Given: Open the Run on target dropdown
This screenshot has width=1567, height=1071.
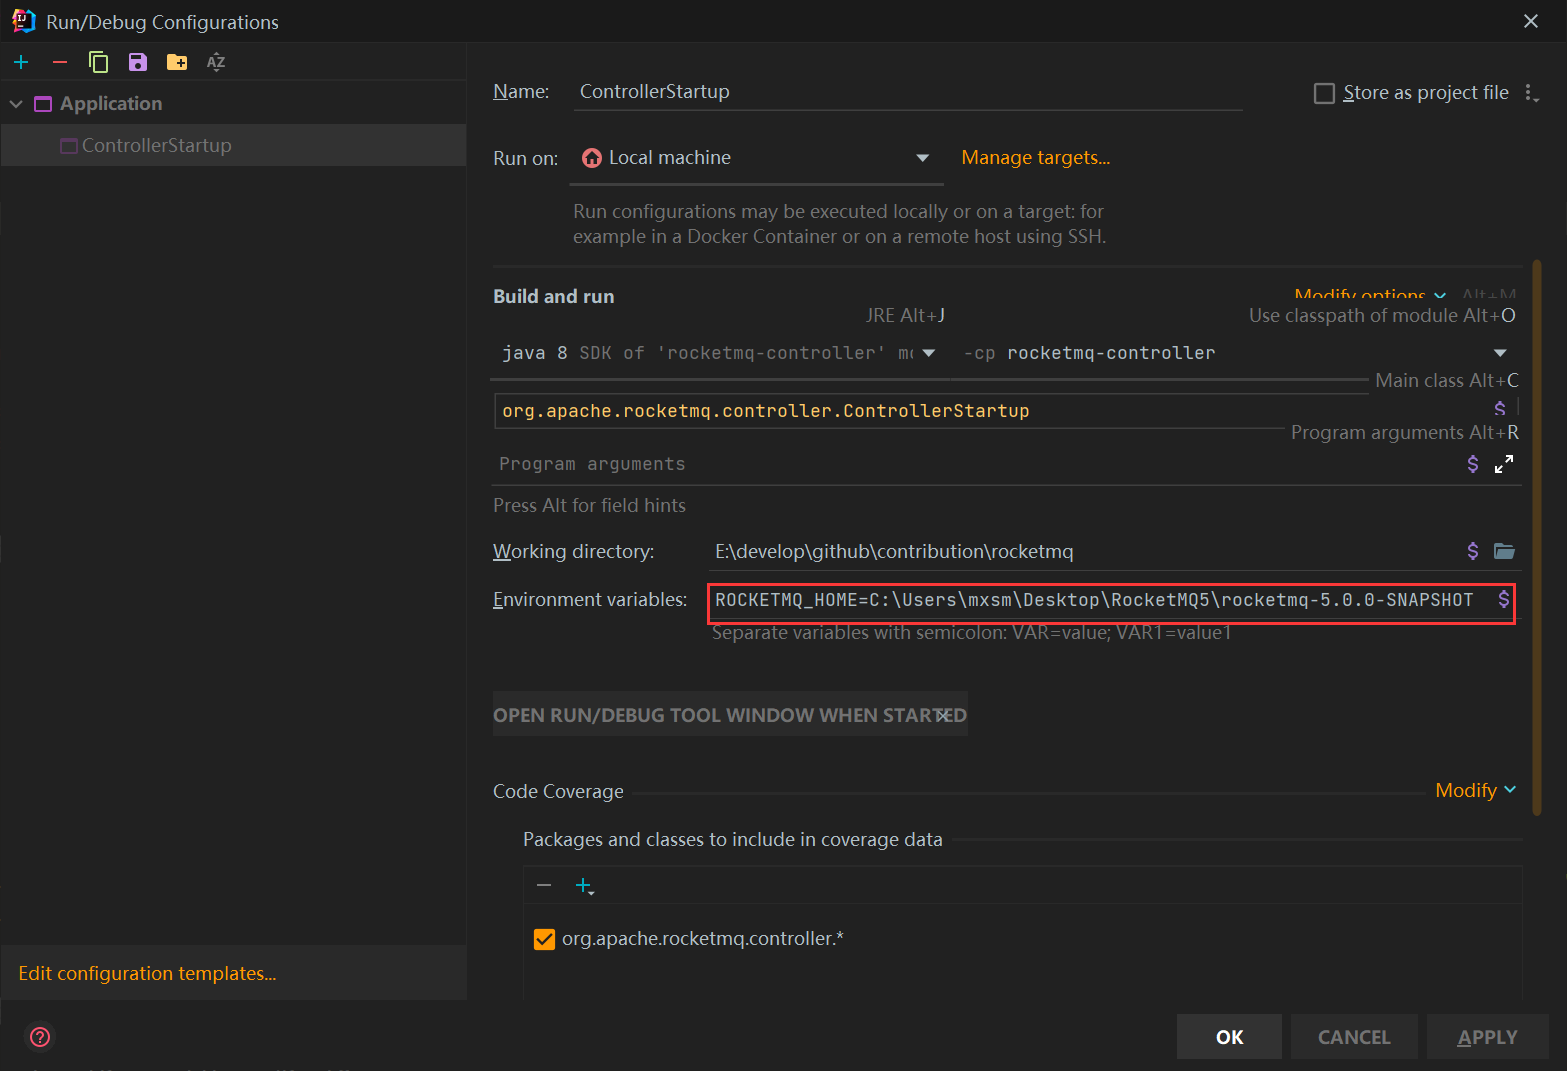Looking at the screenshot, I should 922,157.
